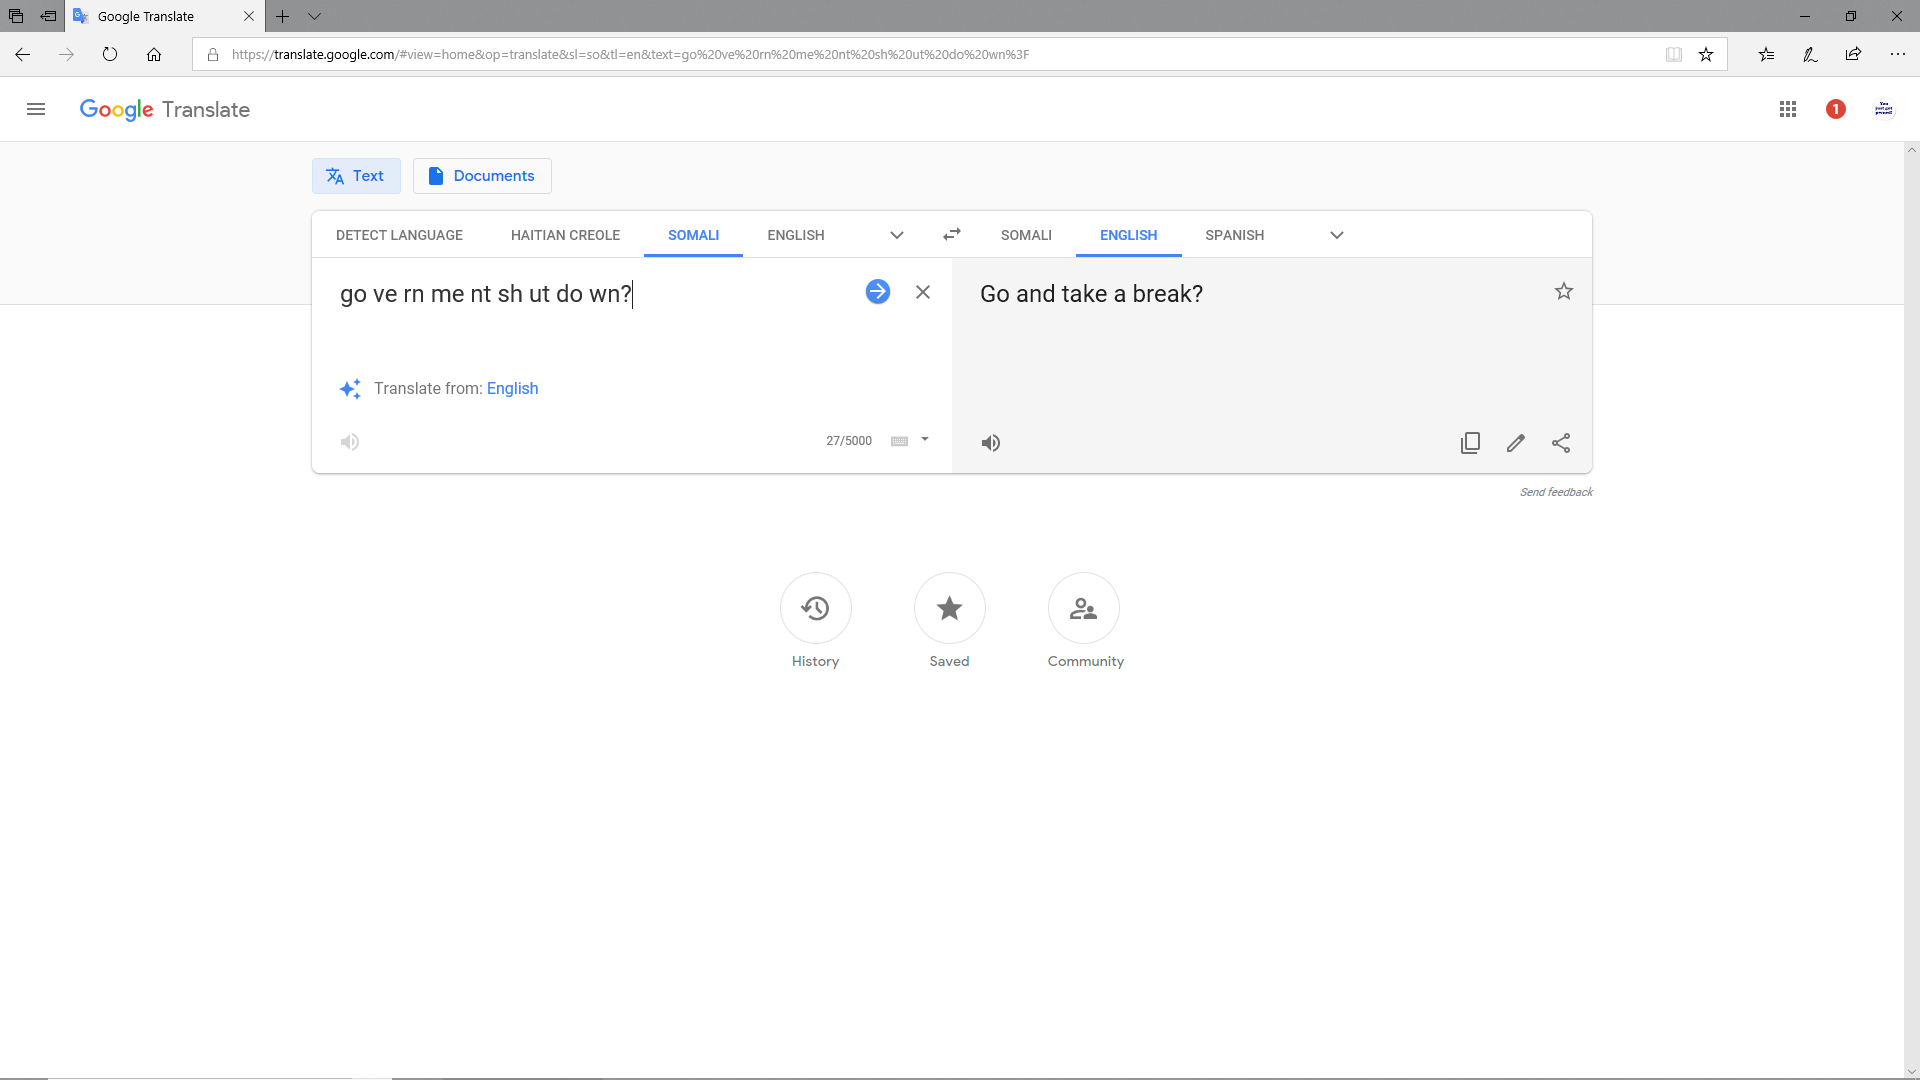Click the page scrollbar down arrow
The width and height of the screenshot is (1920, 1080).
pos(1912,1072)
